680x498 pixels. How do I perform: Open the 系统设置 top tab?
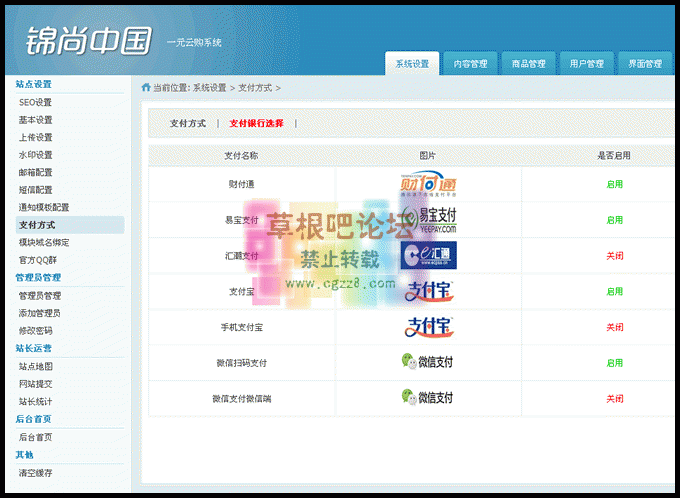pyautogui.click(x=412, y=64)
